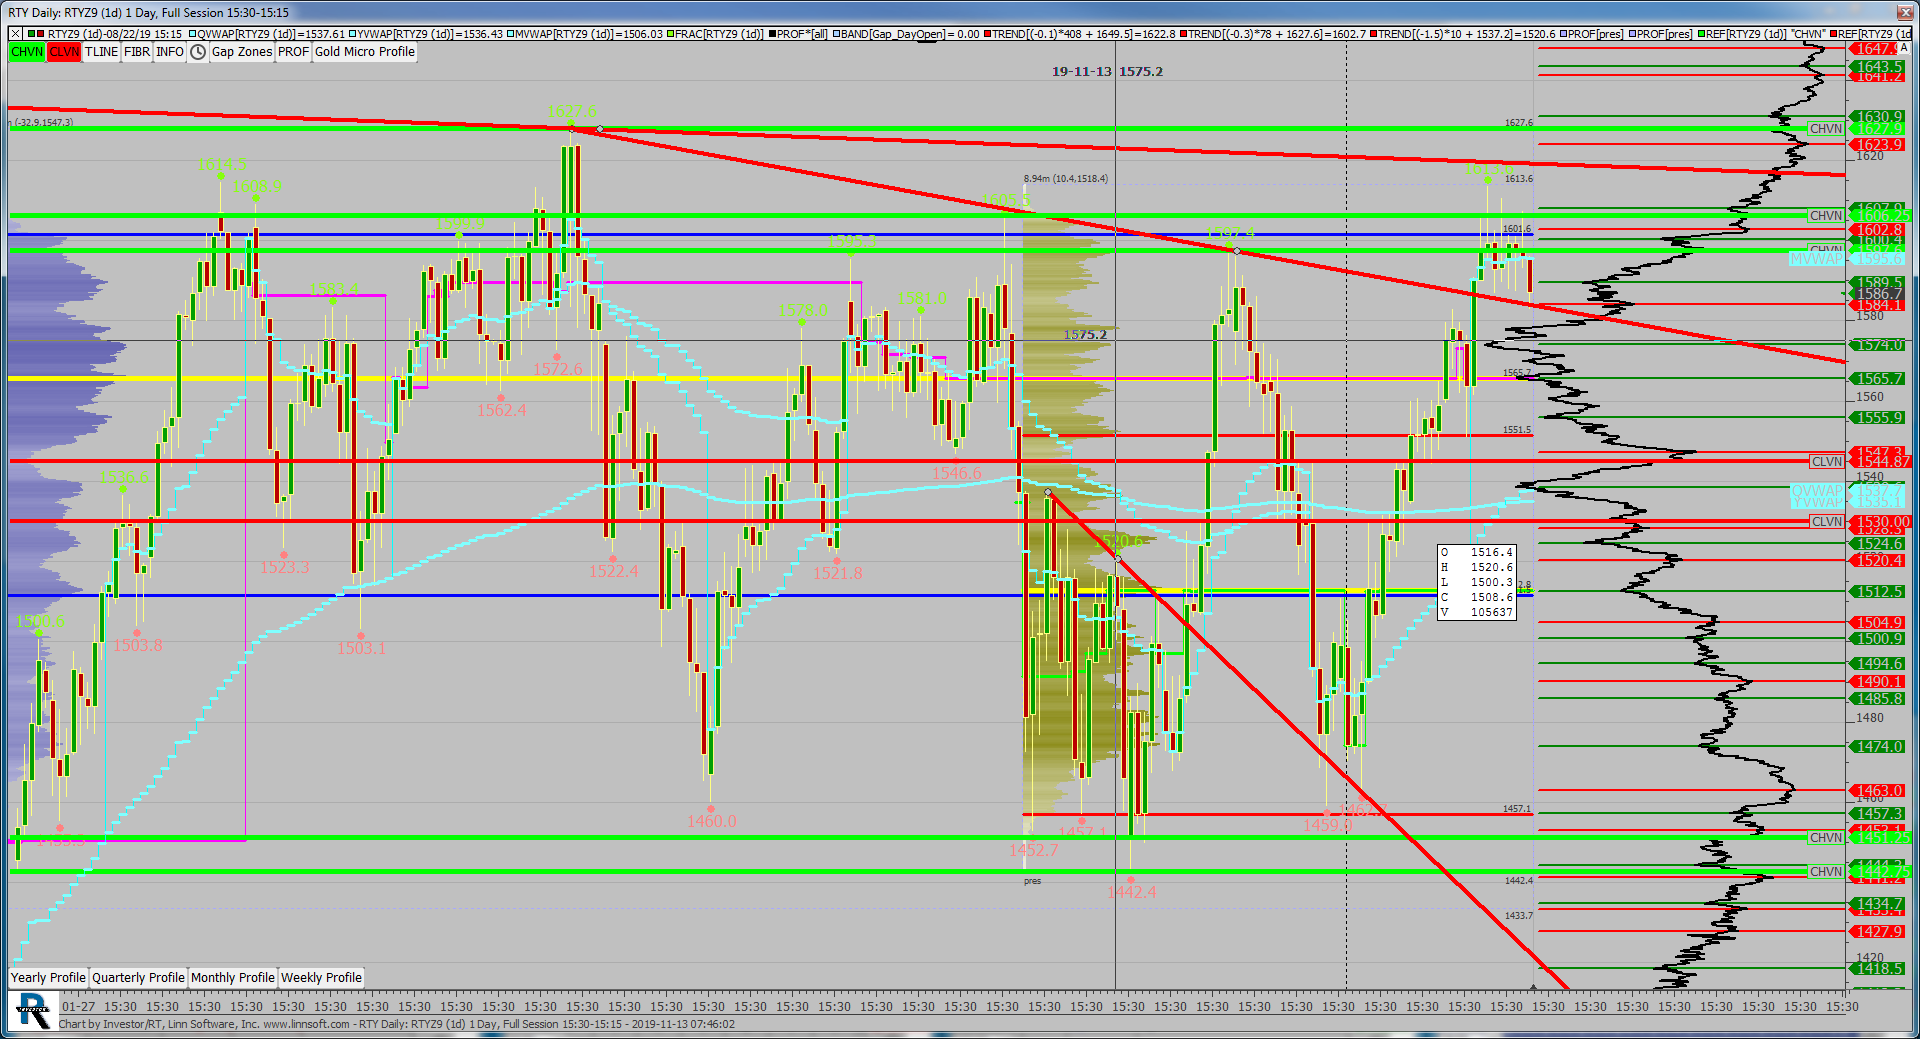Click the Investor/RT R logo icon
Screen dimensions: 1920x1039
32,1010
